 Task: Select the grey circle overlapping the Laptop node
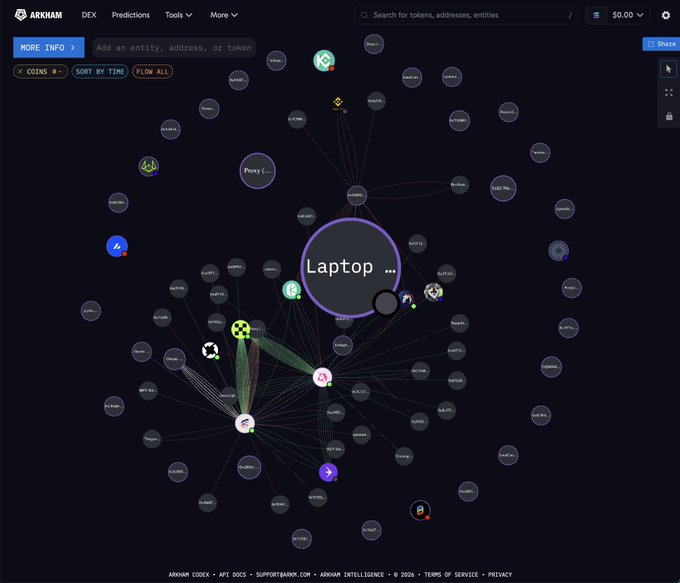[x=386, y=303]
